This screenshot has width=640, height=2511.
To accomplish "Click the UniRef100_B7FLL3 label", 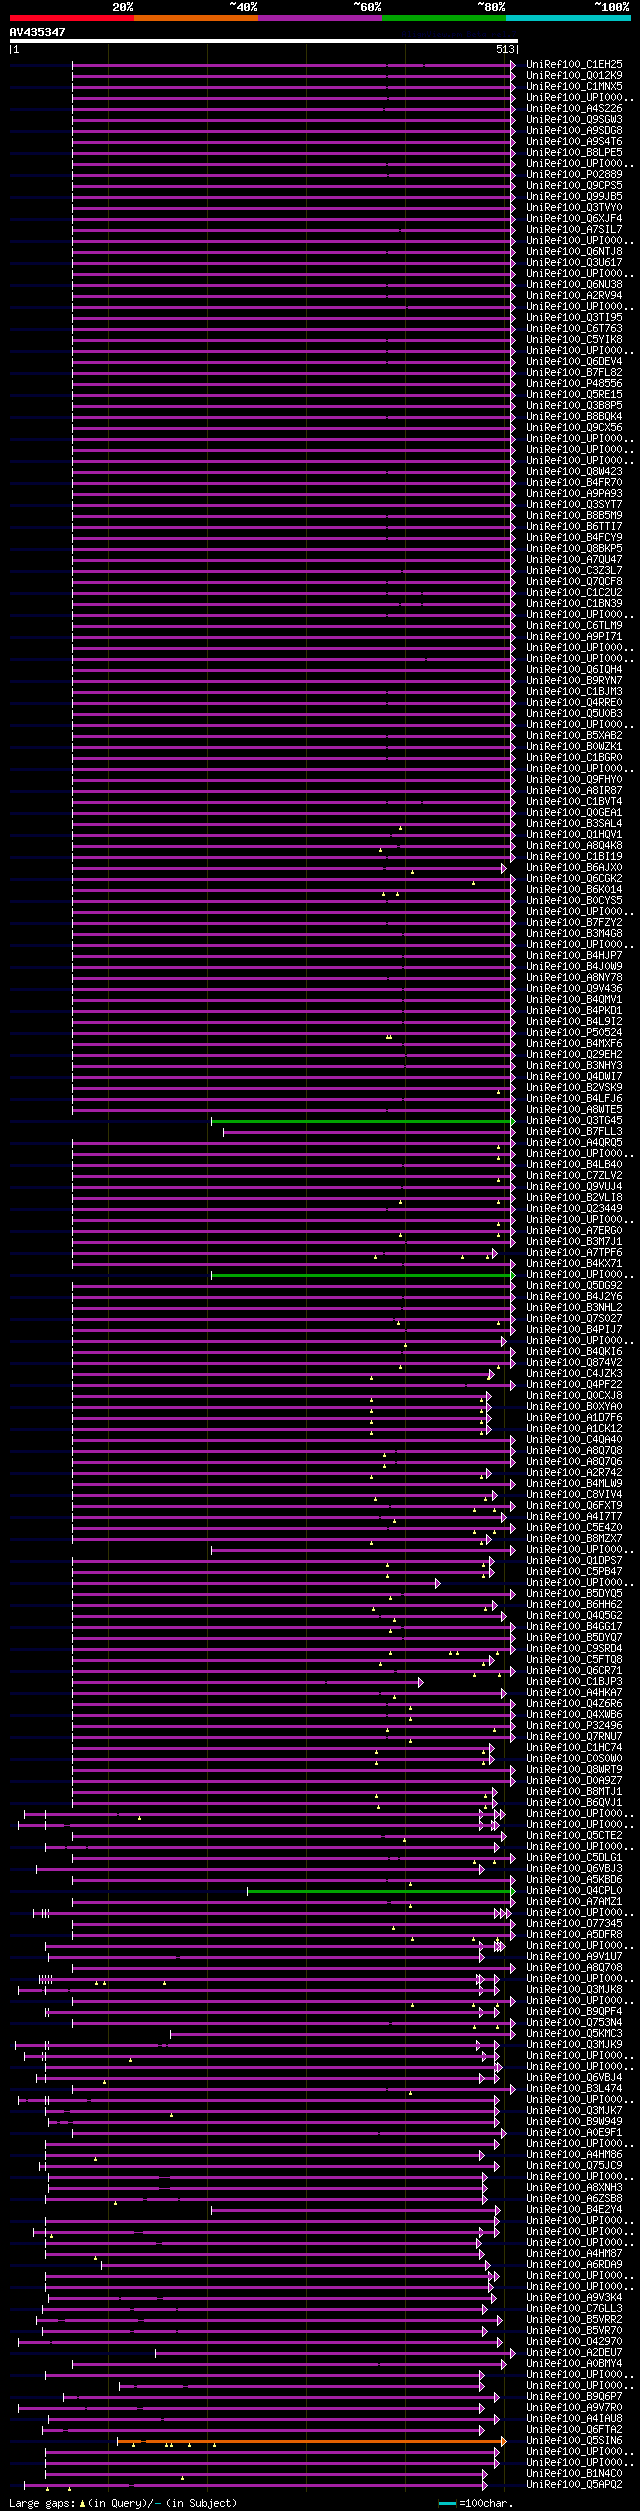I will pyautogui.click(x=574, y=1131).
